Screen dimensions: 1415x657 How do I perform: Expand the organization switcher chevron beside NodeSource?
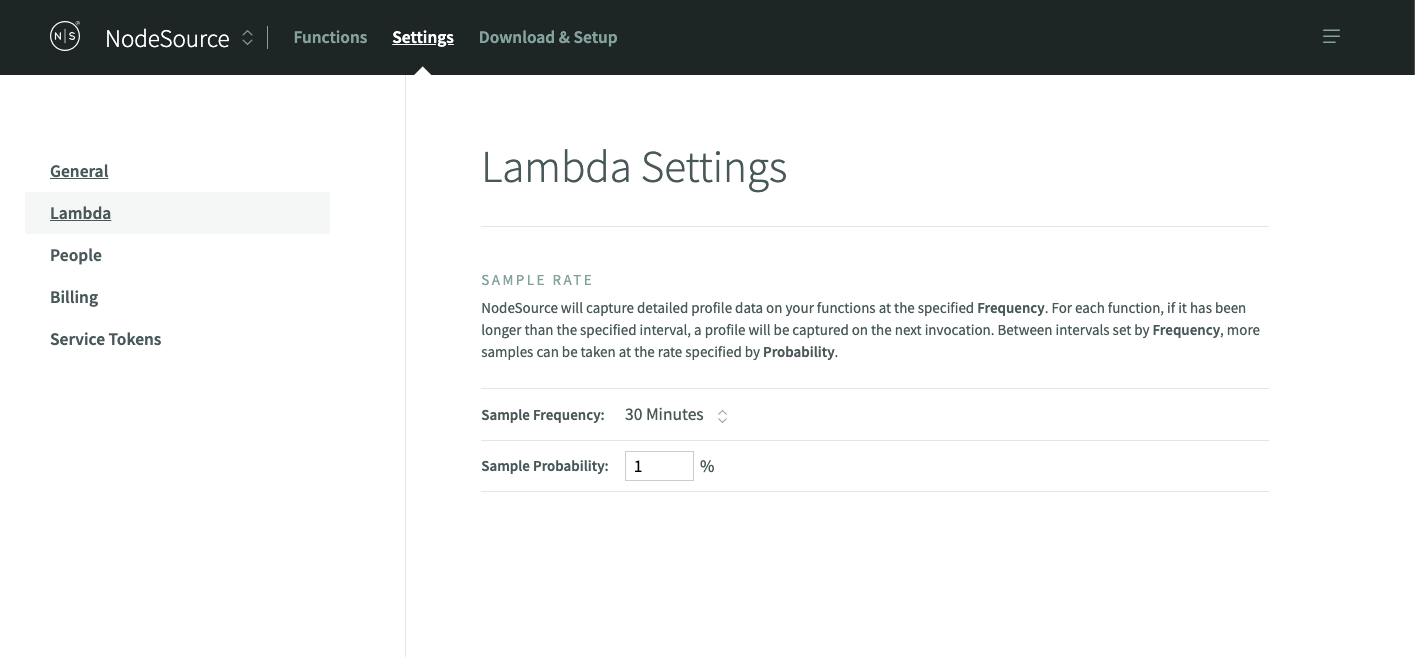tap(248, 38)
